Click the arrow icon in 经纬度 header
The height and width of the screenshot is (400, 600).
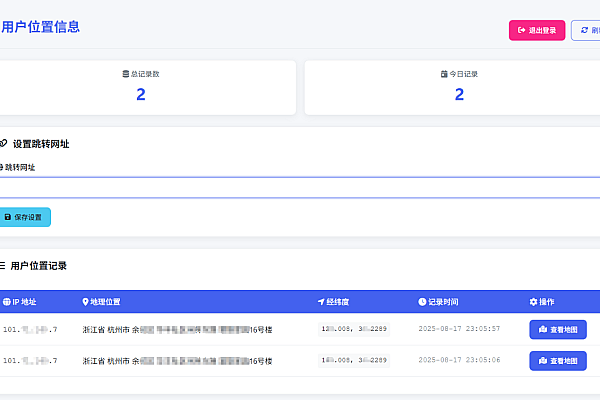(321, 302)
